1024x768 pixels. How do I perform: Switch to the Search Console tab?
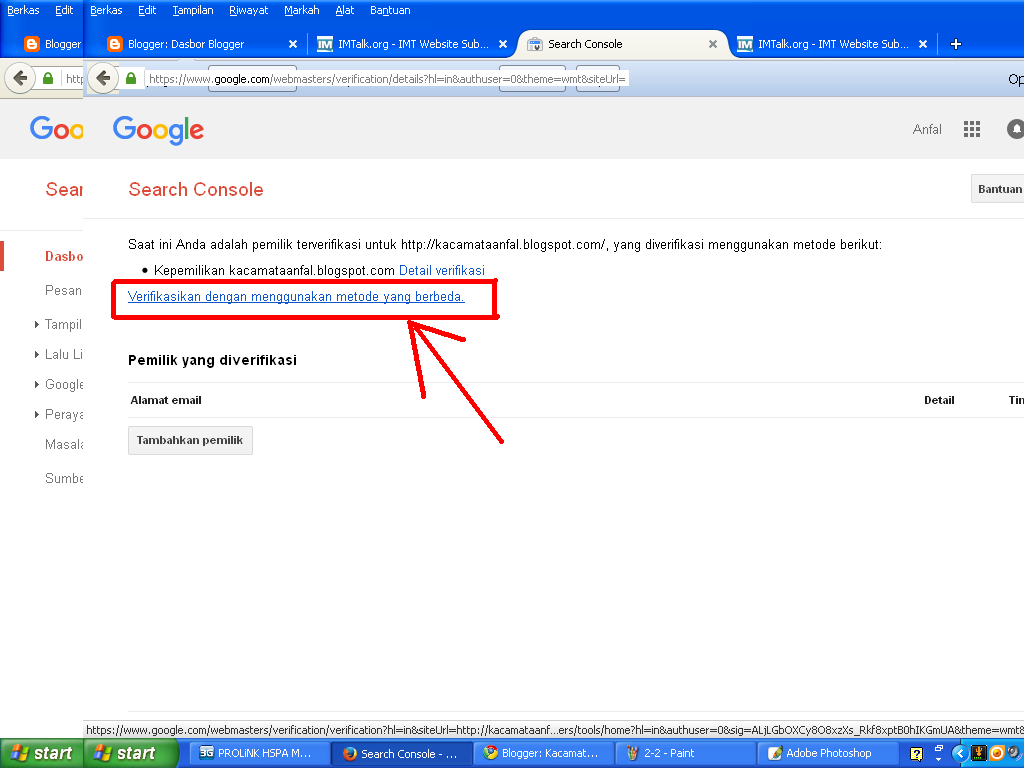click(x=620, y=44)
